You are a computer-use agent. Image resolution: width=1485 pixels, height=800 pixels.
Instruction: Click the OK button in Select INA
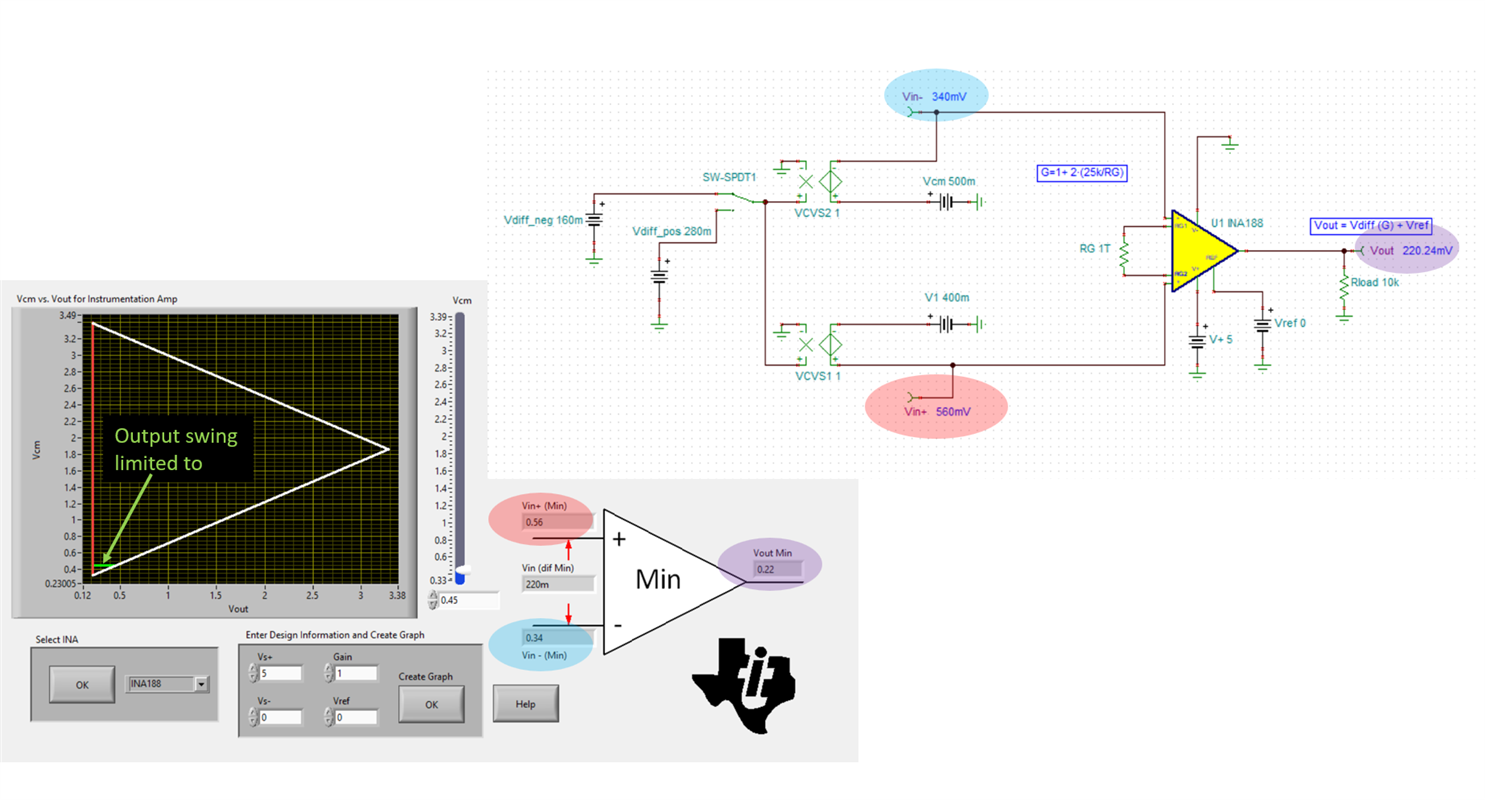[82, 684]
